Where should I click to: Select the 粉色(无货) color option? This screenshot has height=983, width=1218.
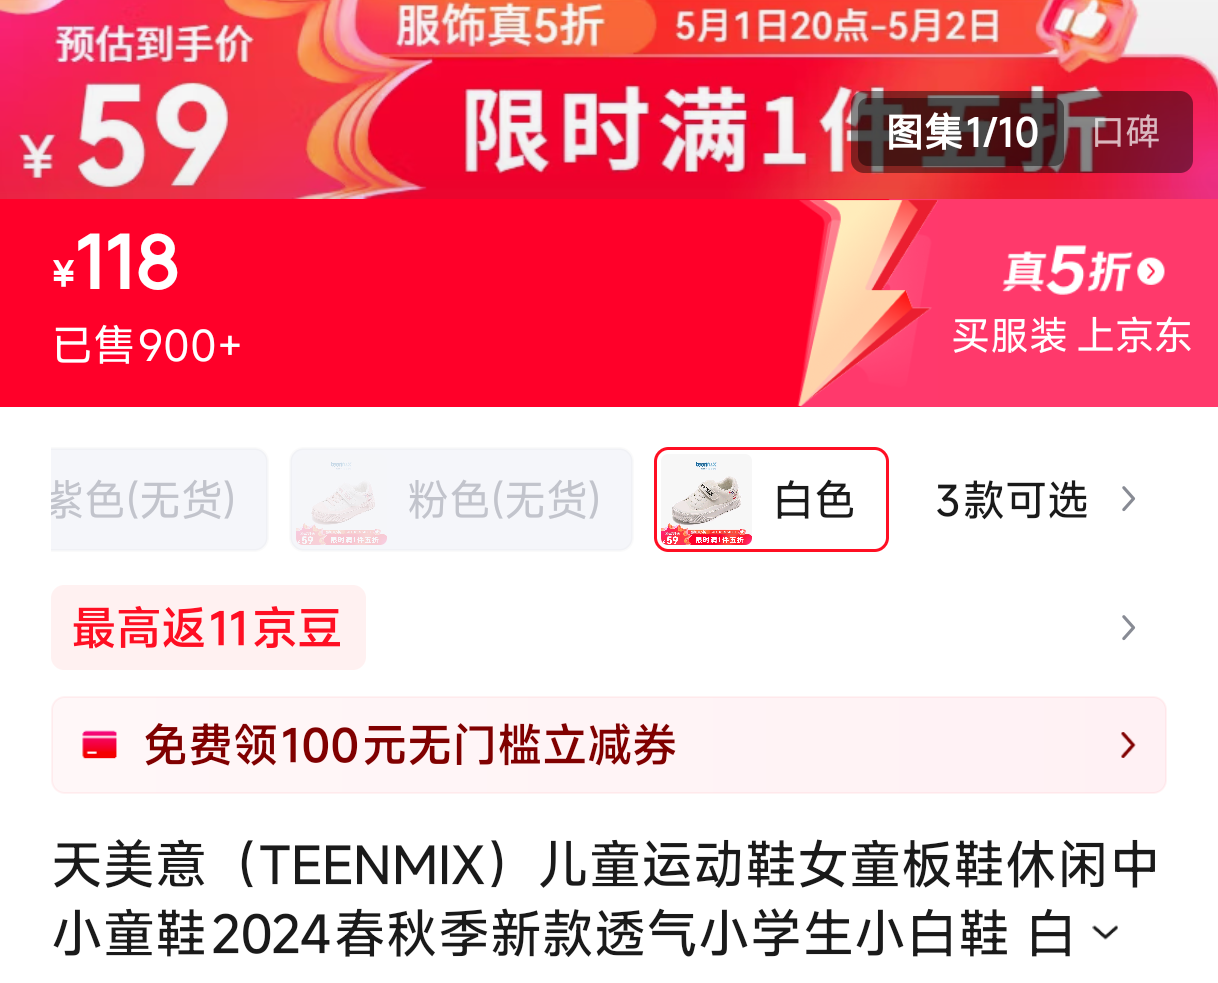[461, 499]
